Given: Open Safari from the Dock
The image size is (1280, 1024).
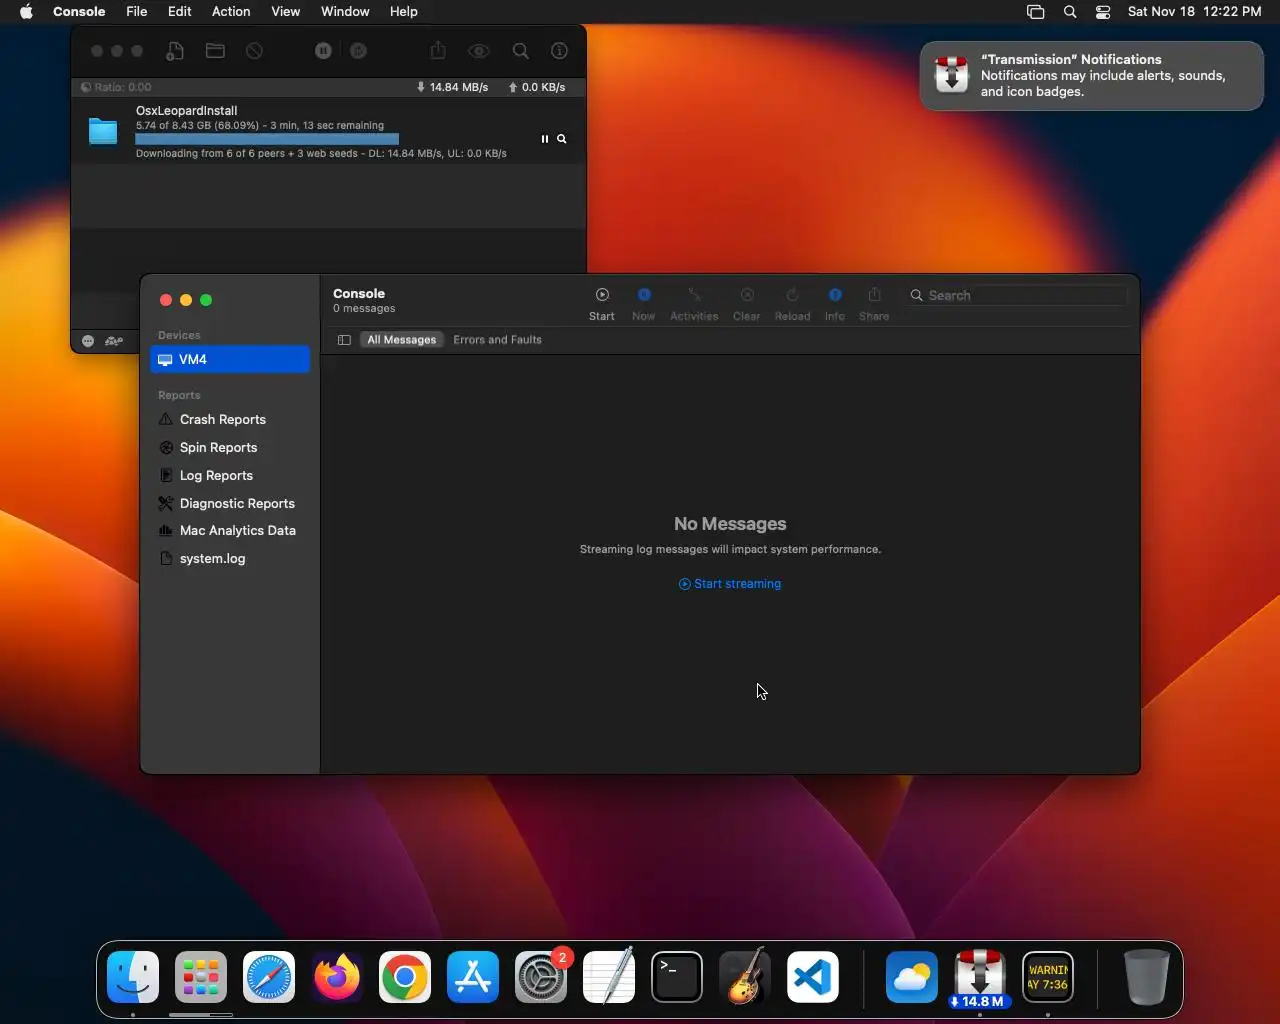Looking at the screenshot, I should [x=269, y=977].
